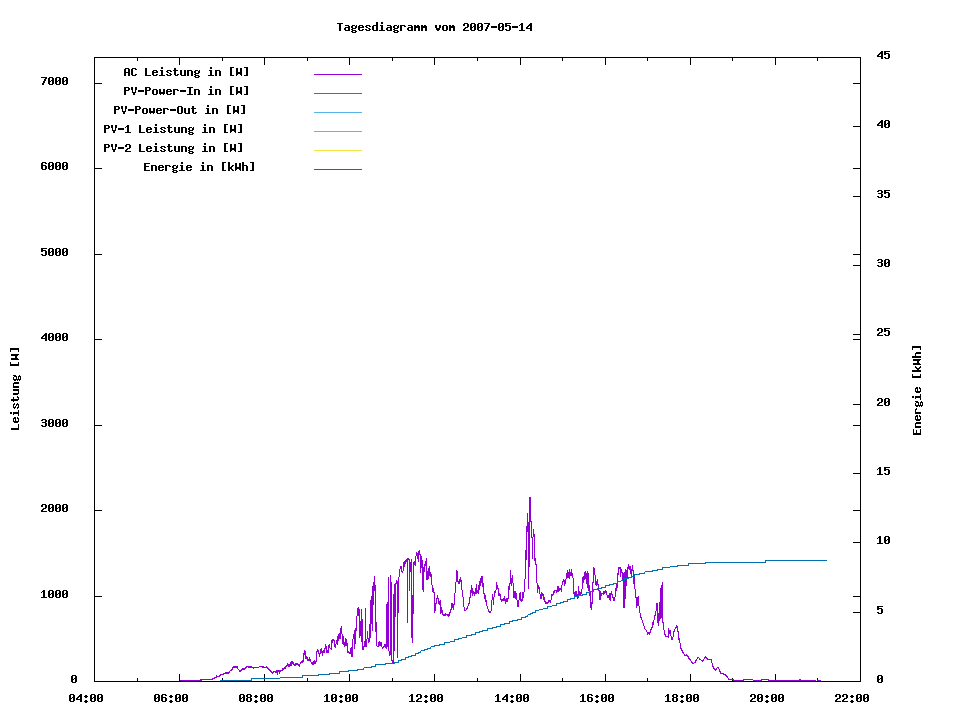Viewport: 960px width, 720px height.
Task: Click the 7000 value on the left axis
Action: pos(53,81)
